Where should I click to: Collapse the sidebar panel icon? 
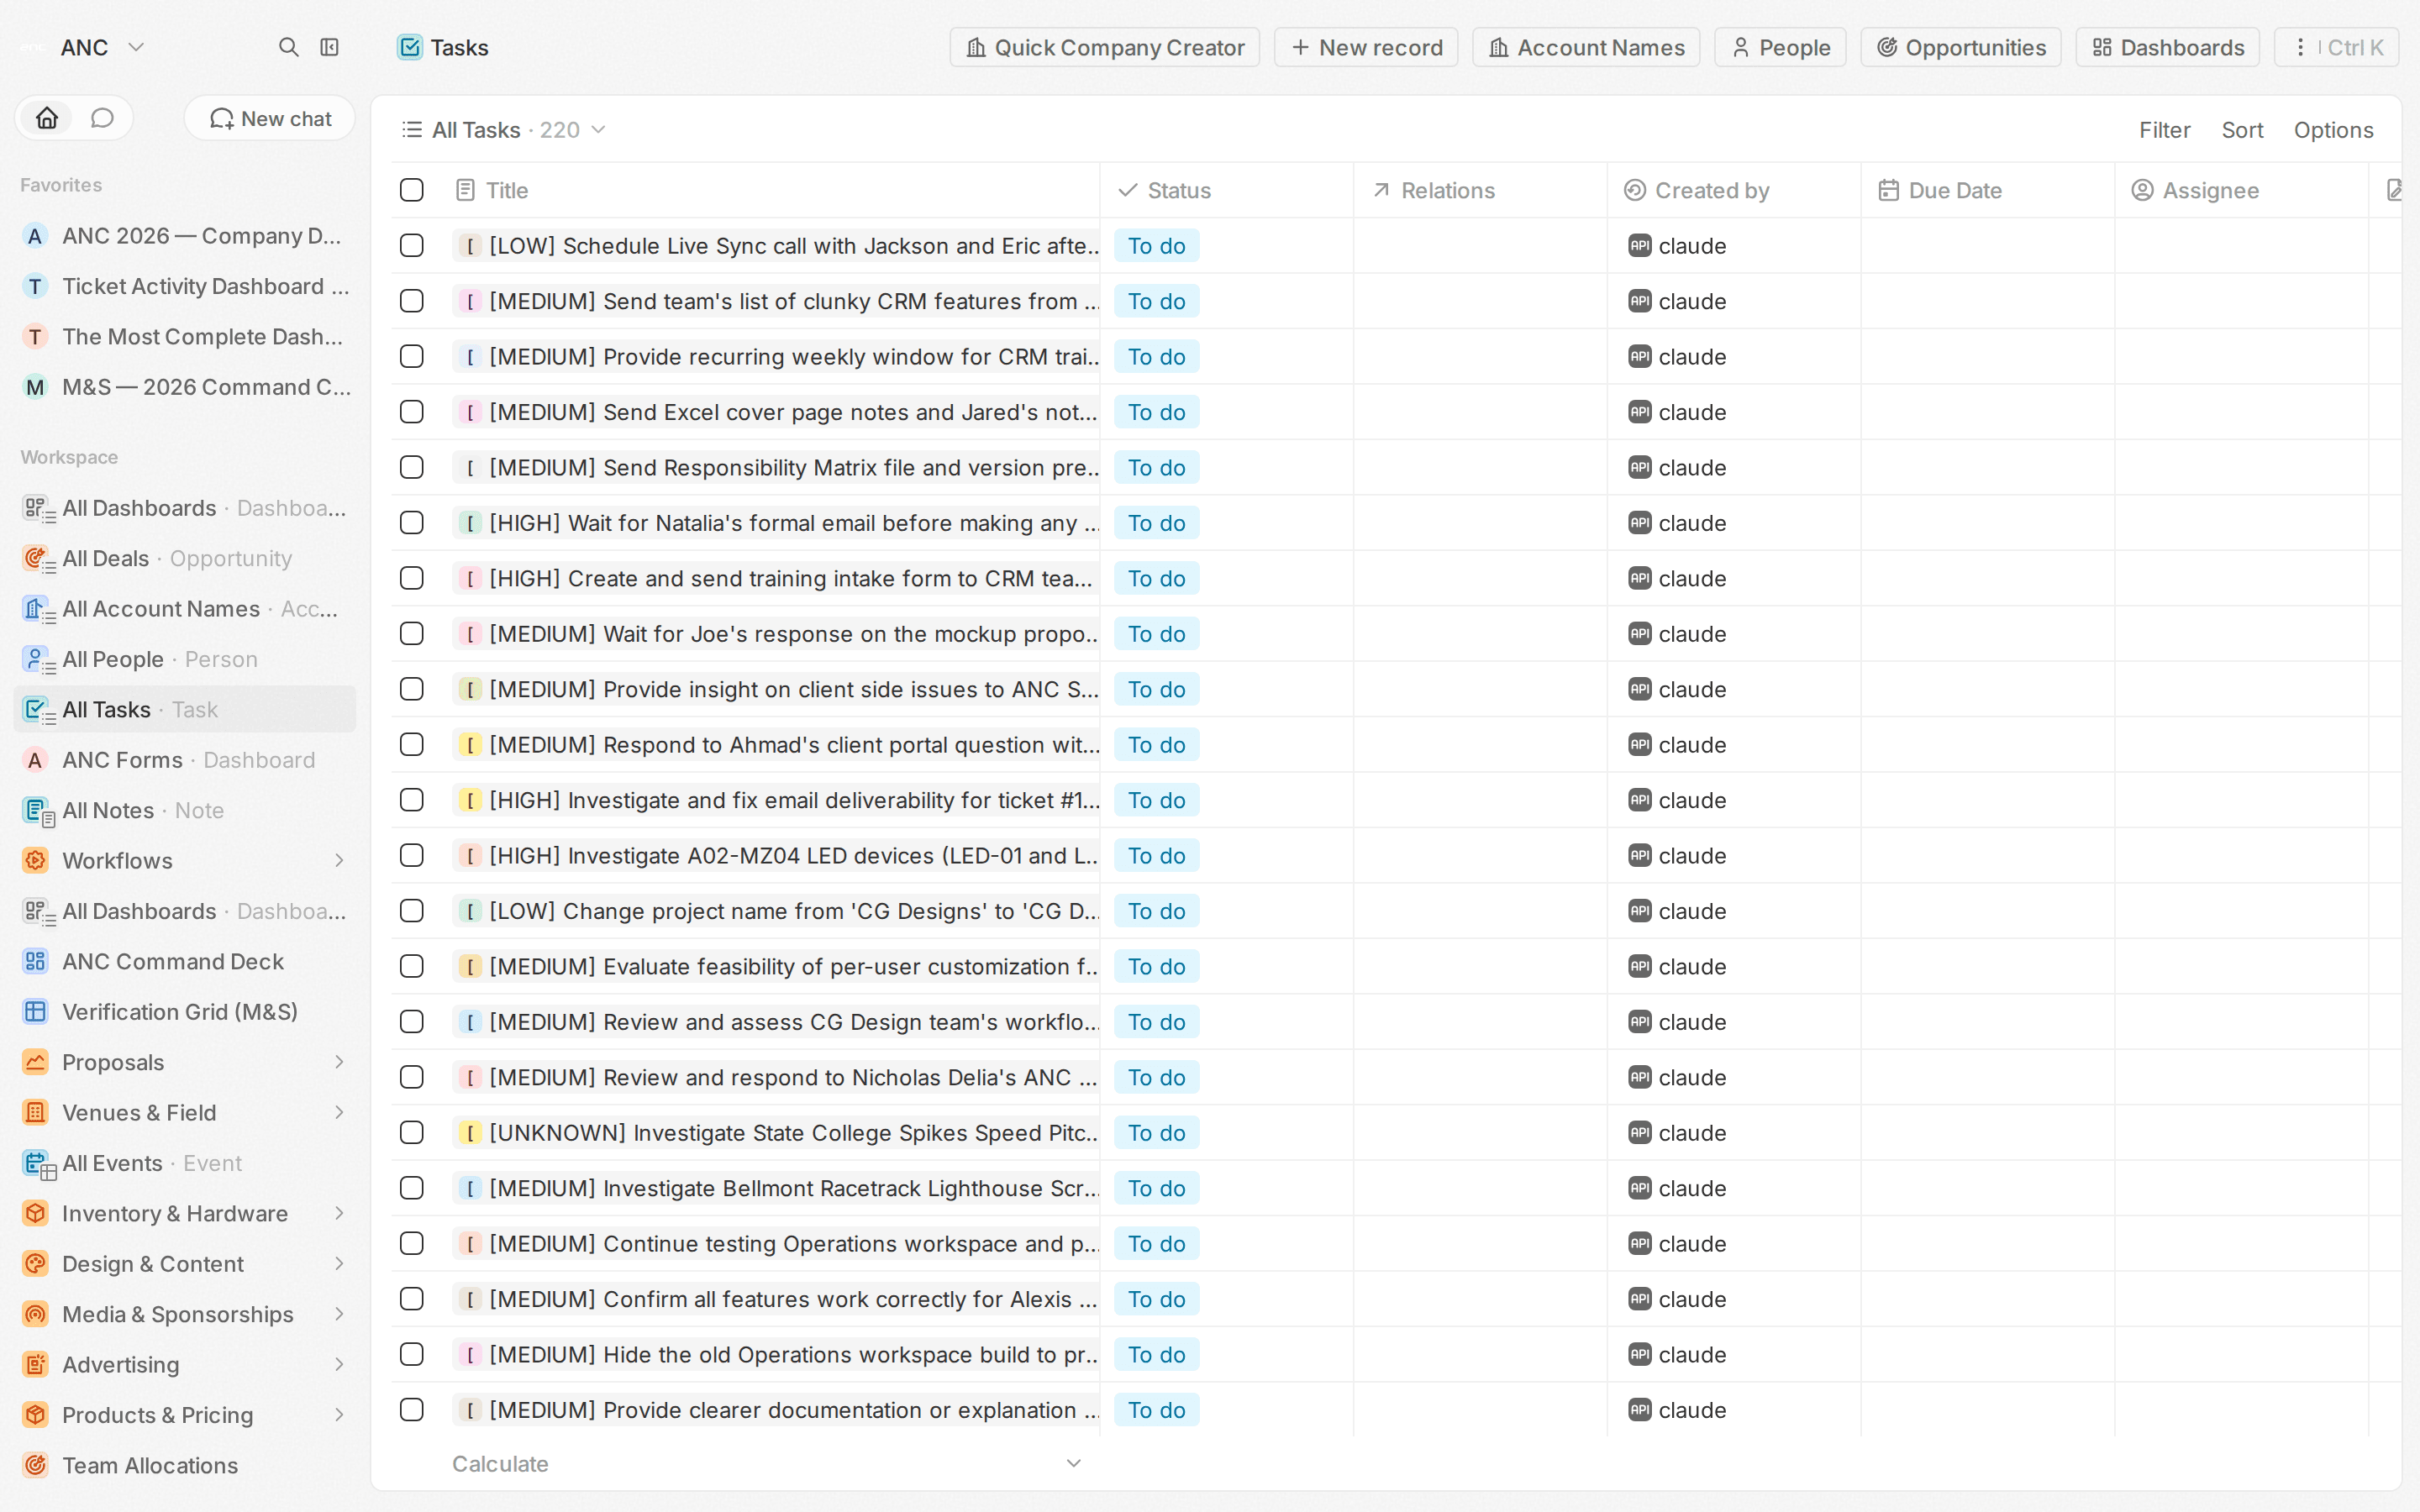tap(329, 47)
